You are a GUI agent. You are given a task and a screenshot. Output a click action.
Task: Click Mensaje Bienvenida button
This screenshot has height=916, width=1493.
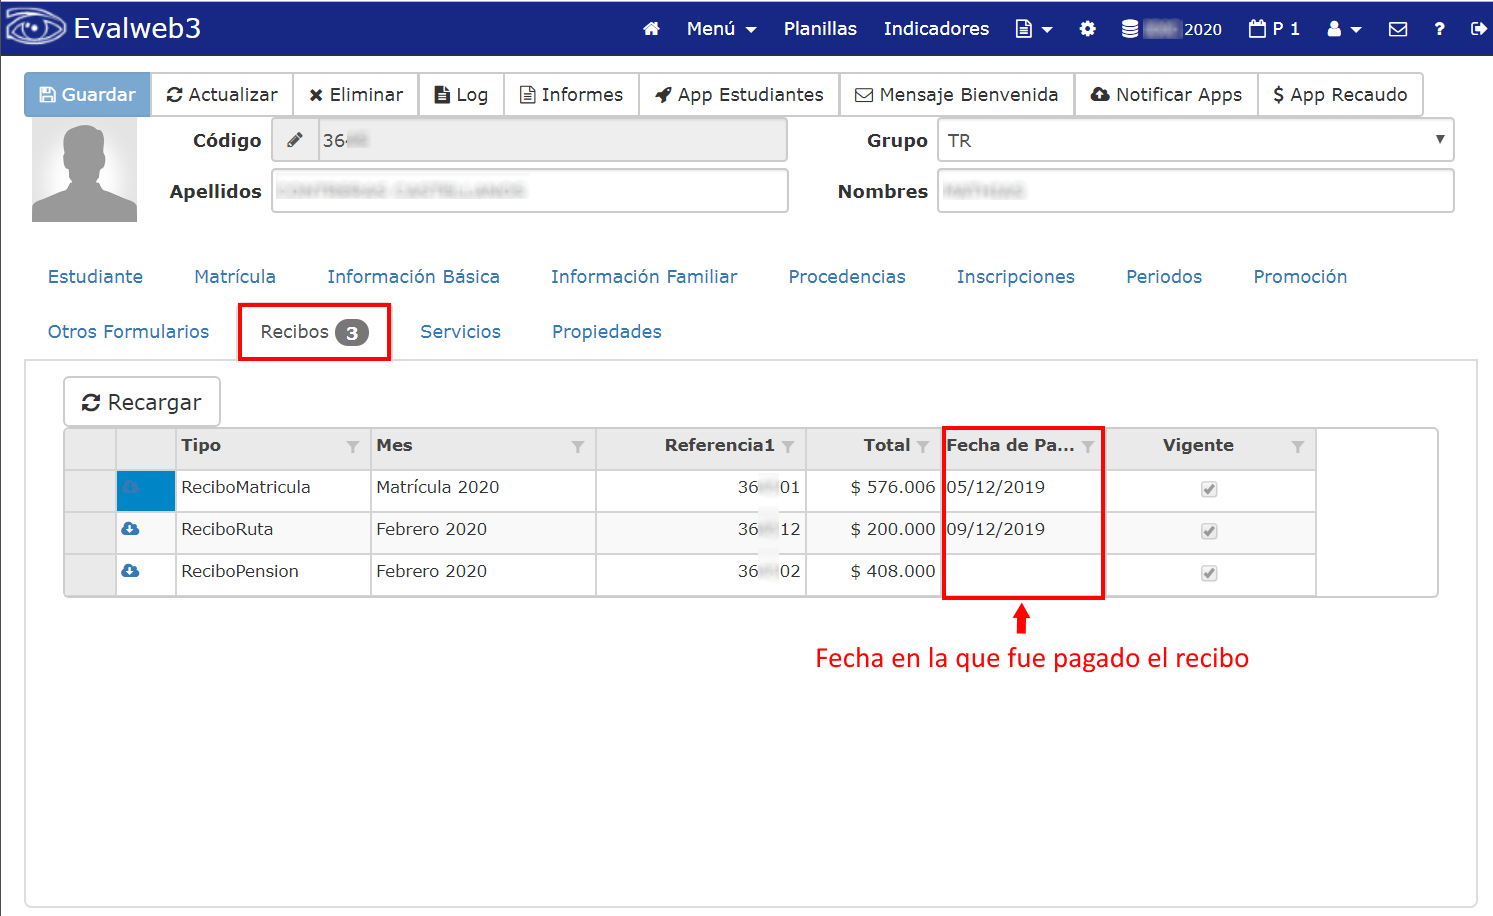(x=957, y=95)
